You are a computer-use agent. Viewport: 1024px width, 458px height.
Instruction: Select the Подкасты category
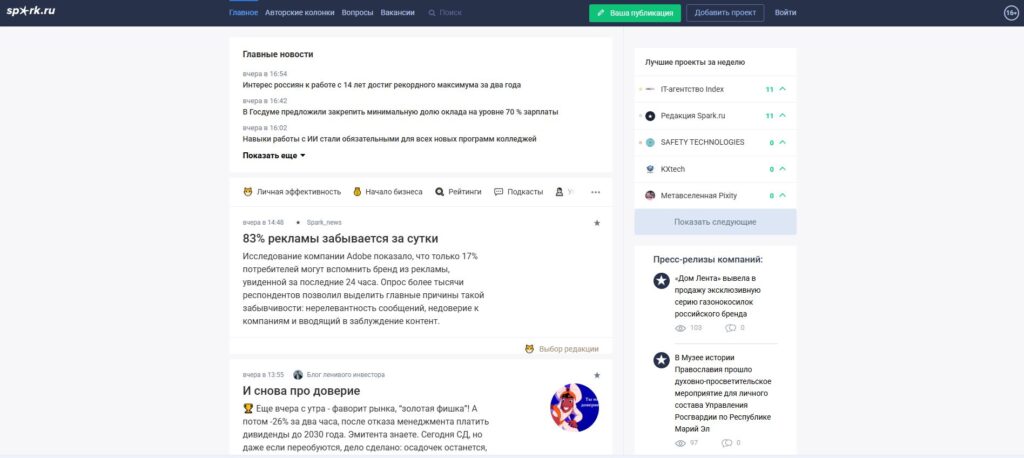519,192
